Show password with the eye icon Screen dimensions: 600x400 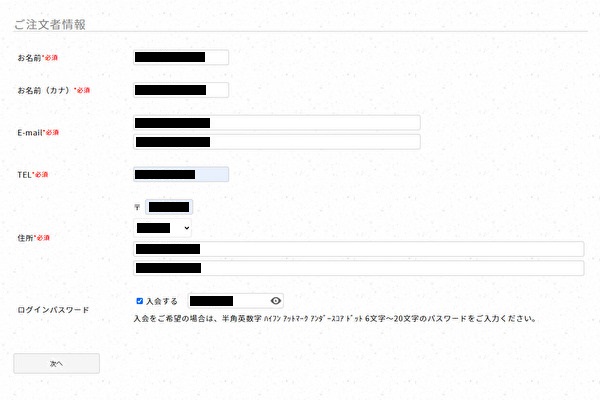(276, 301)
